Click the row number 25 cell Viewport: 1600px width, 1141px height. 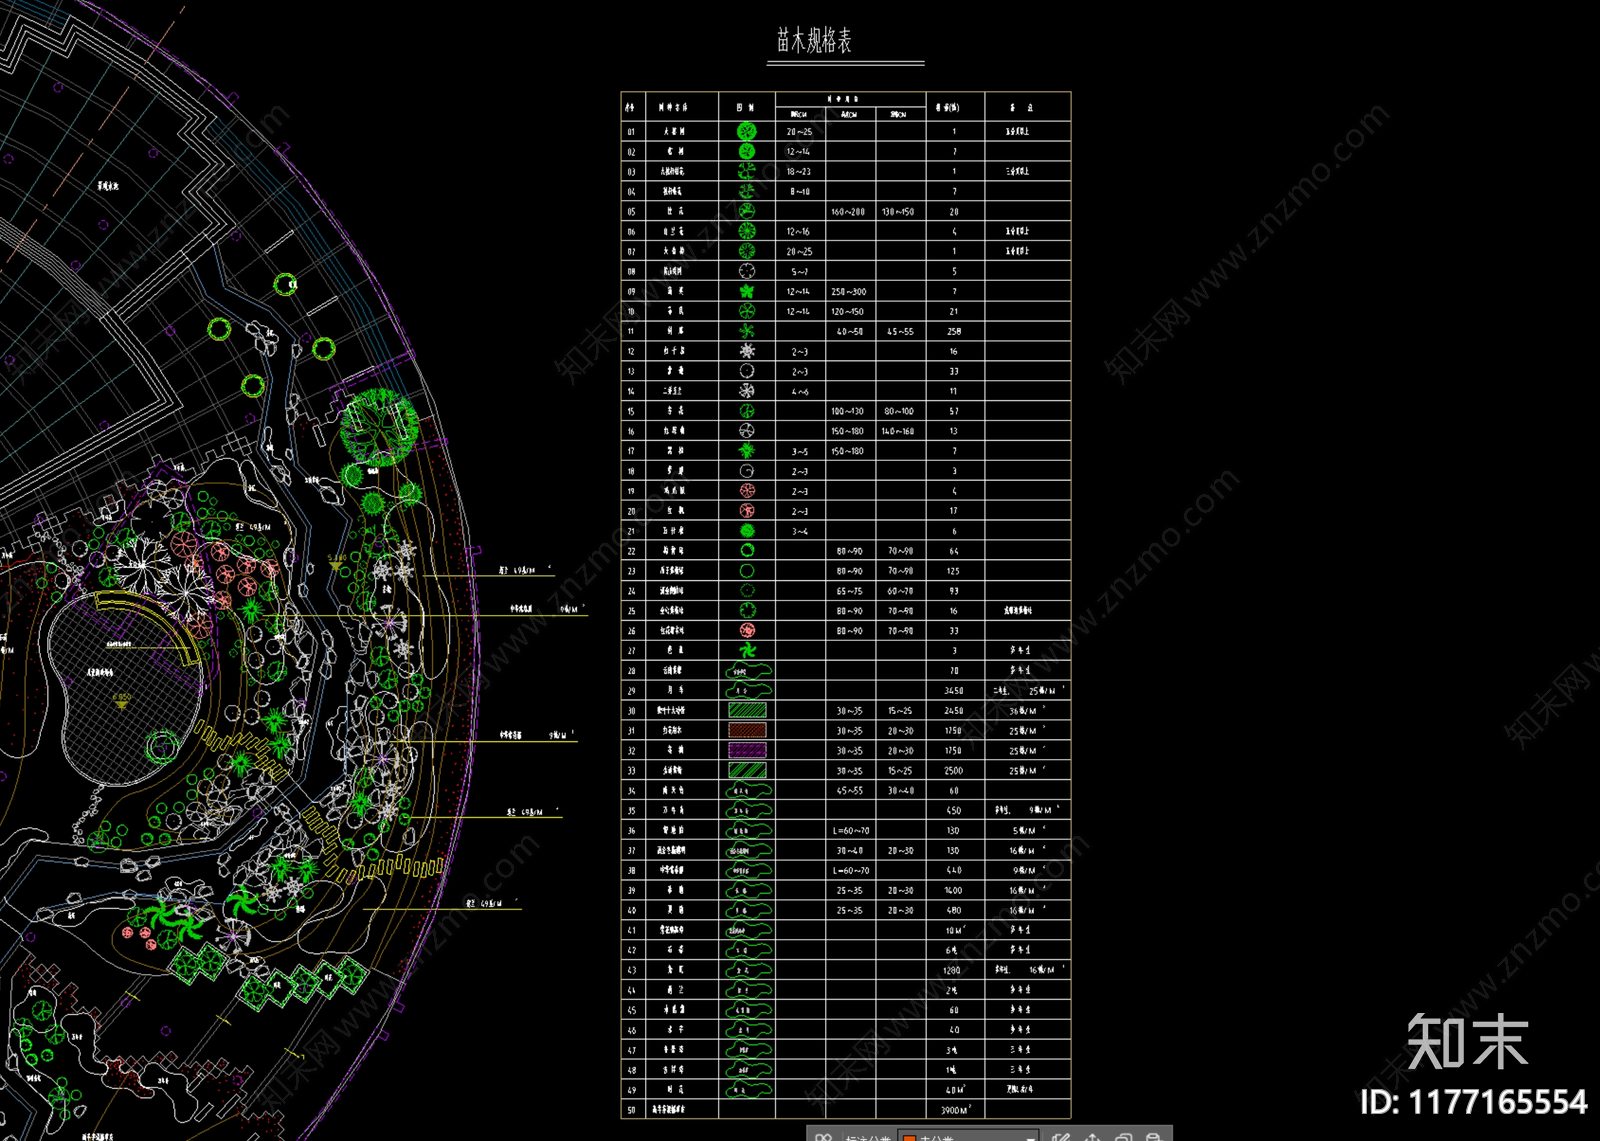(632, 611)
